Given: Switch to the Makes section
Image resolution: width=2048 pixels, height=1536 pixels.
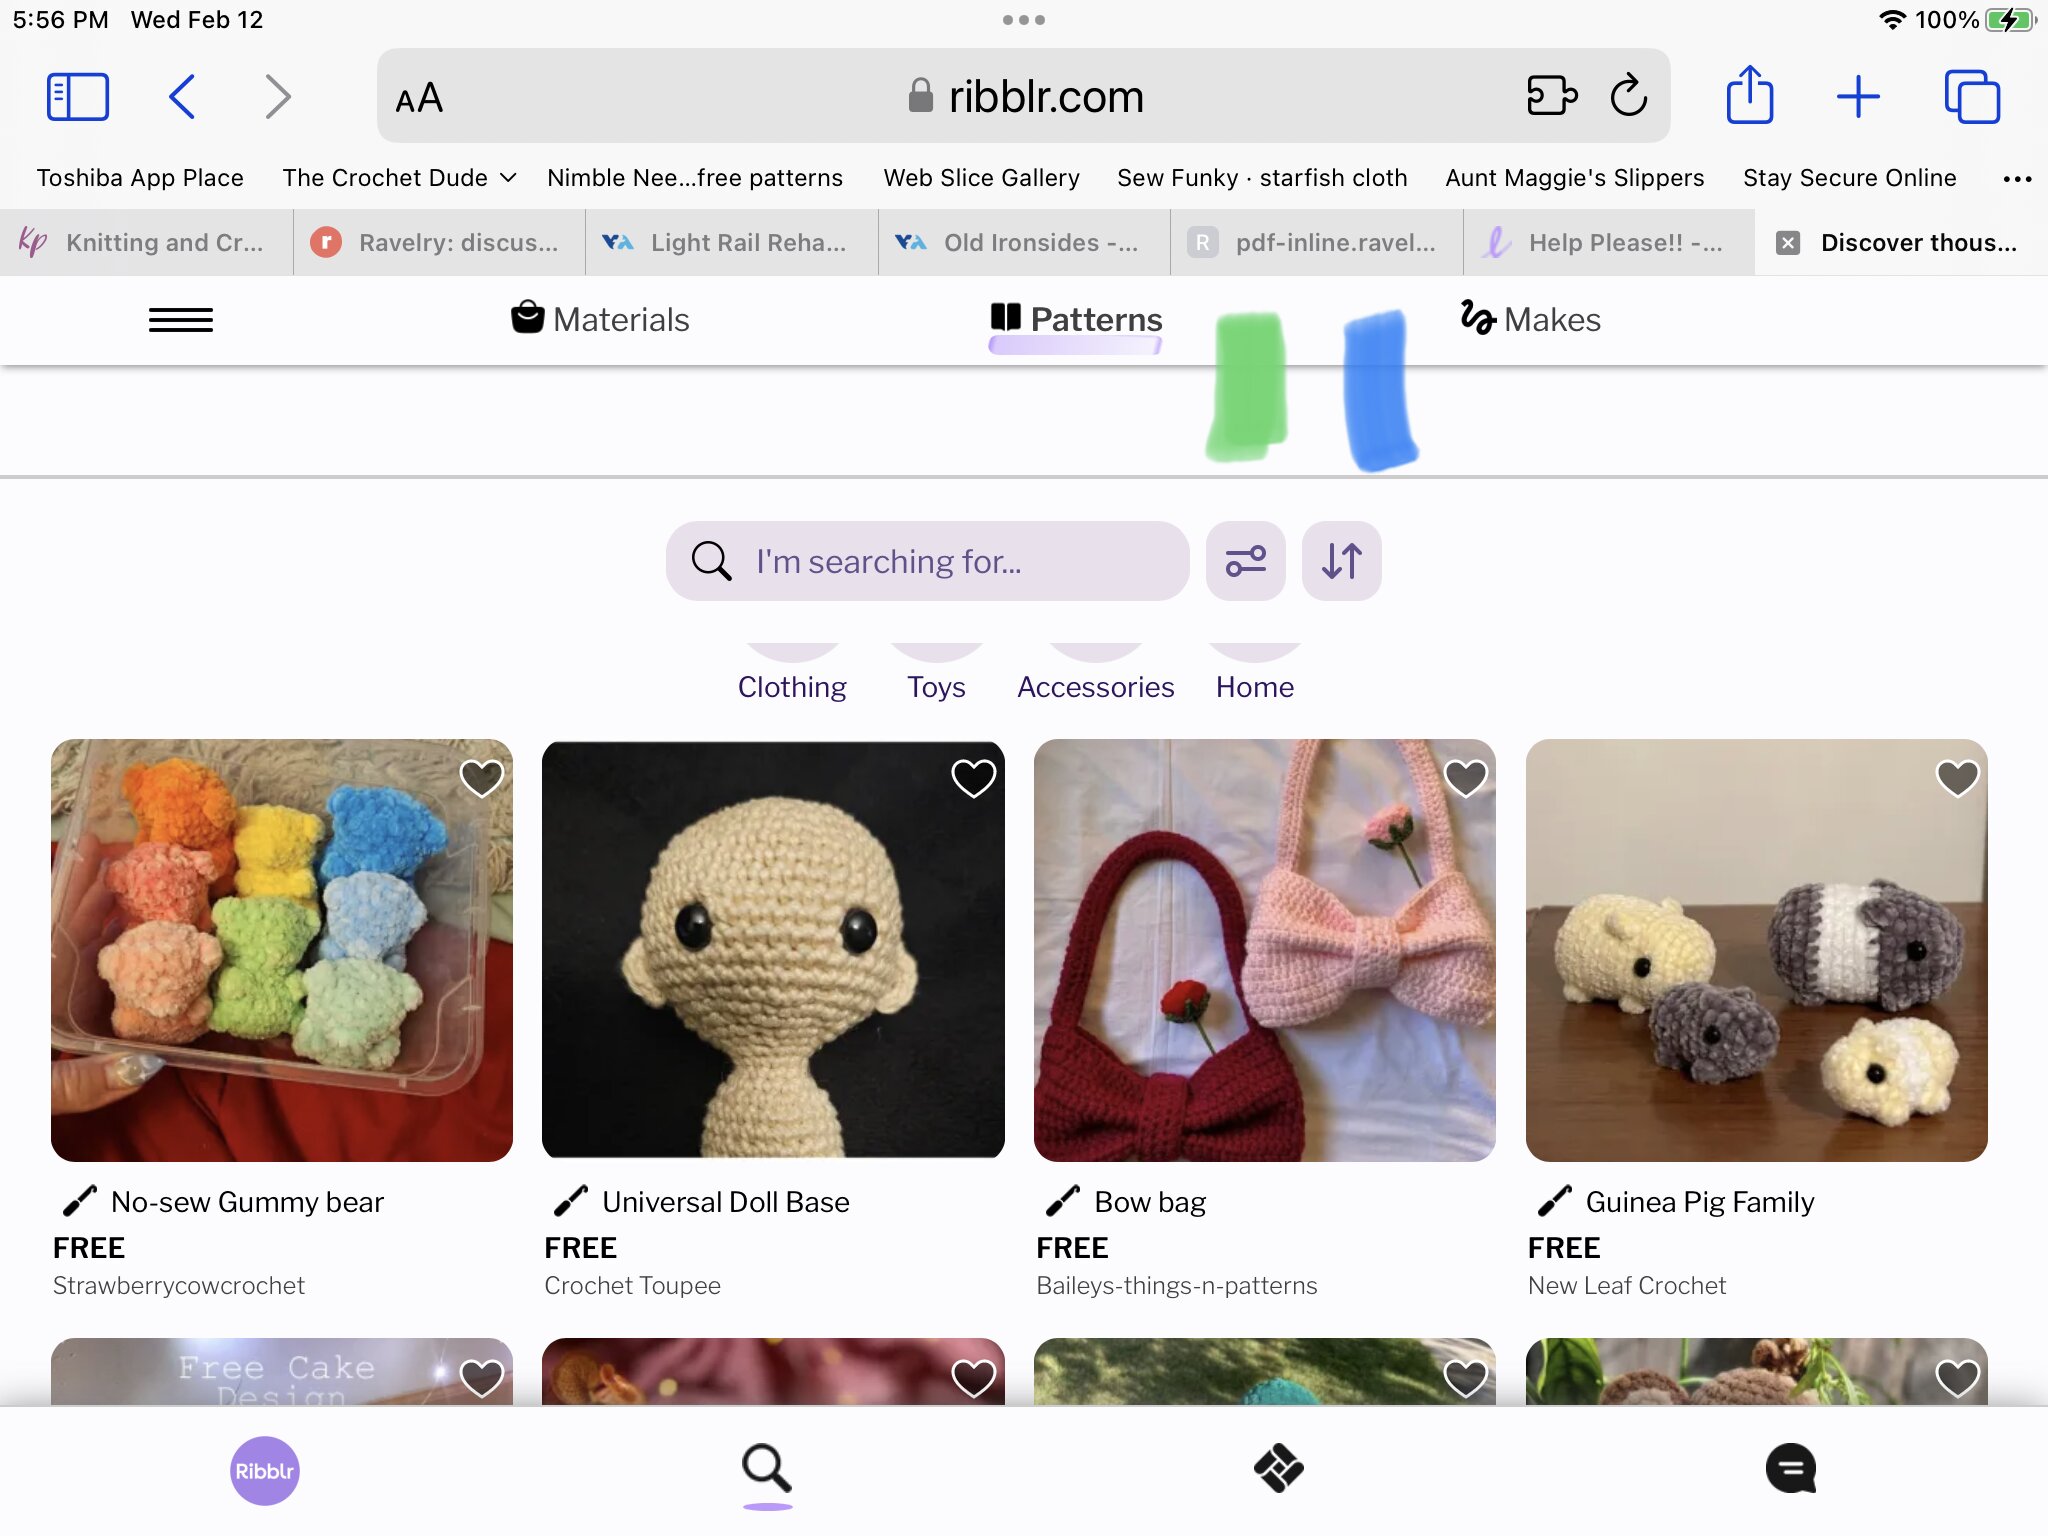Looking at the screenshot, I should 1530,319.
